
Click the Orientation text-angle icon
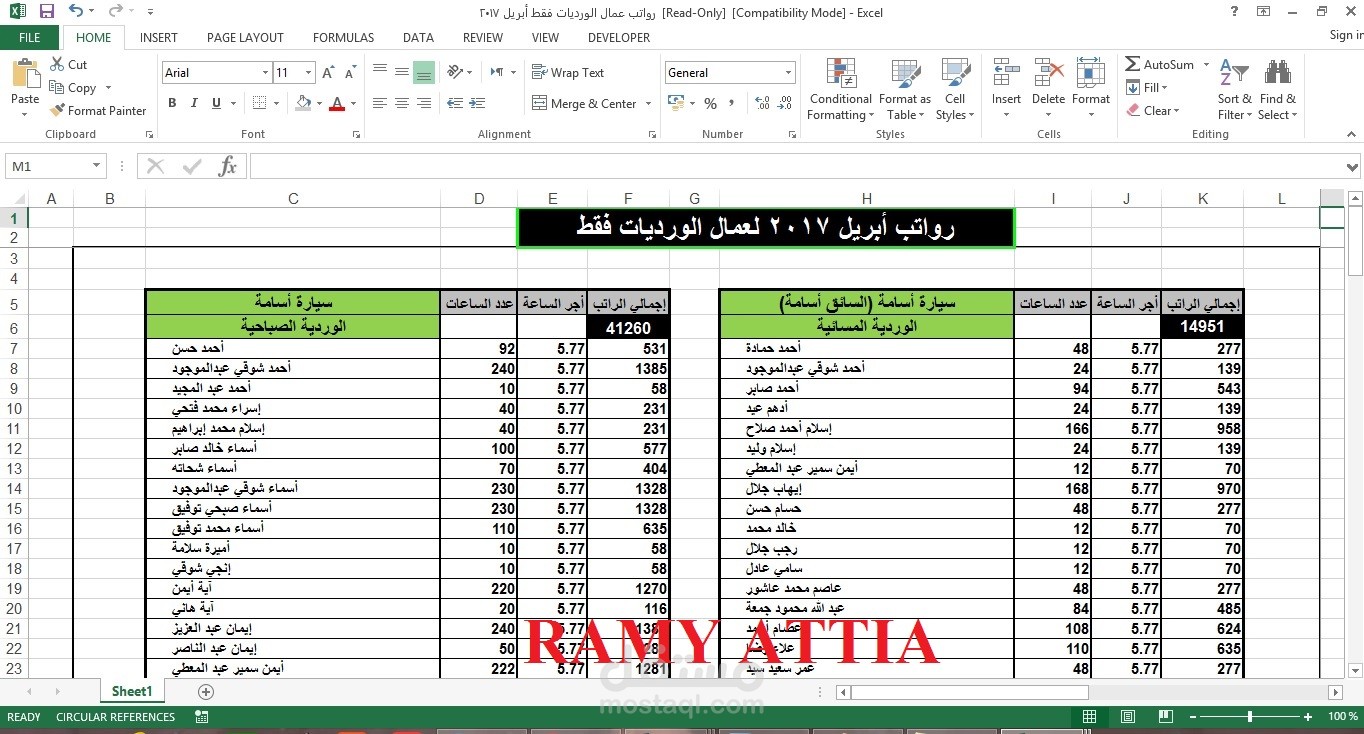[x=455, y=73]
